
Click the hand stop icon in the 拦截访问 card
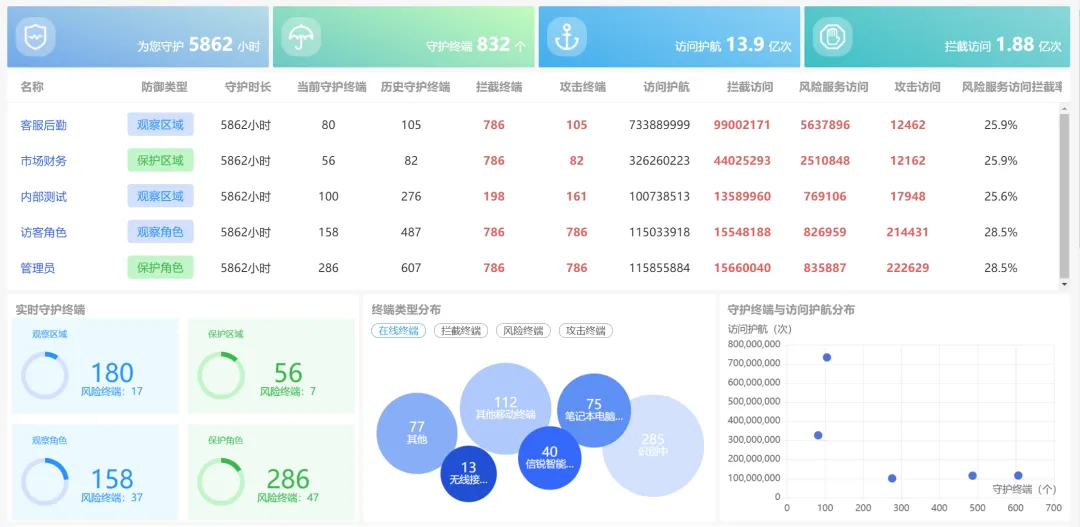pos(832,38)
